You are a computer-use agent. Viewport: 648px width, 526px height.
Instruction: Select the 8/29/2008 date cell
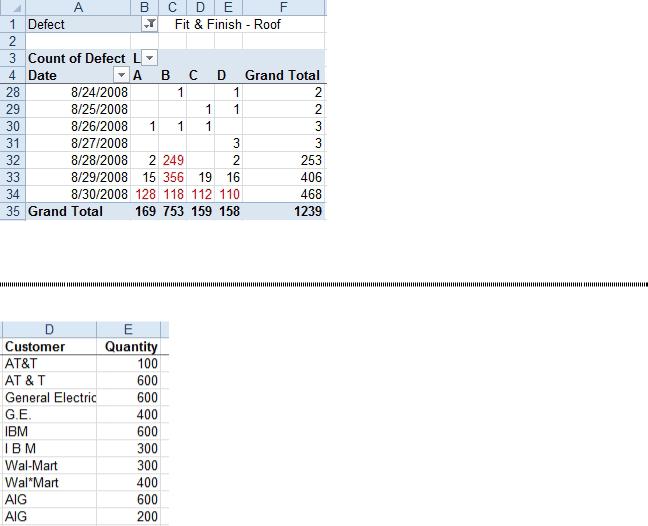pos(78,177)
